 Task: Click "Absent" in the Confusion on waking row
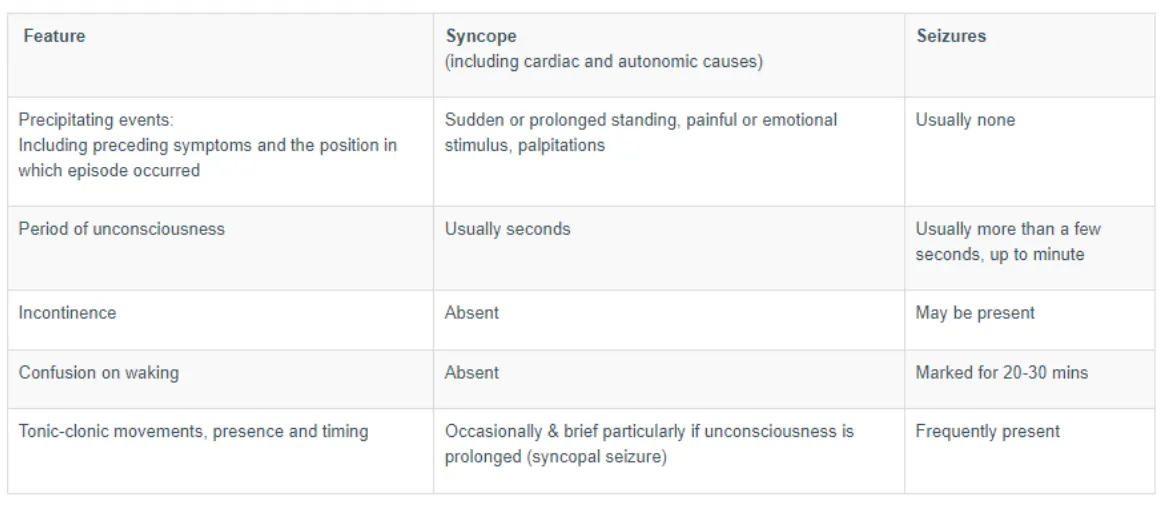coord(471,373)
